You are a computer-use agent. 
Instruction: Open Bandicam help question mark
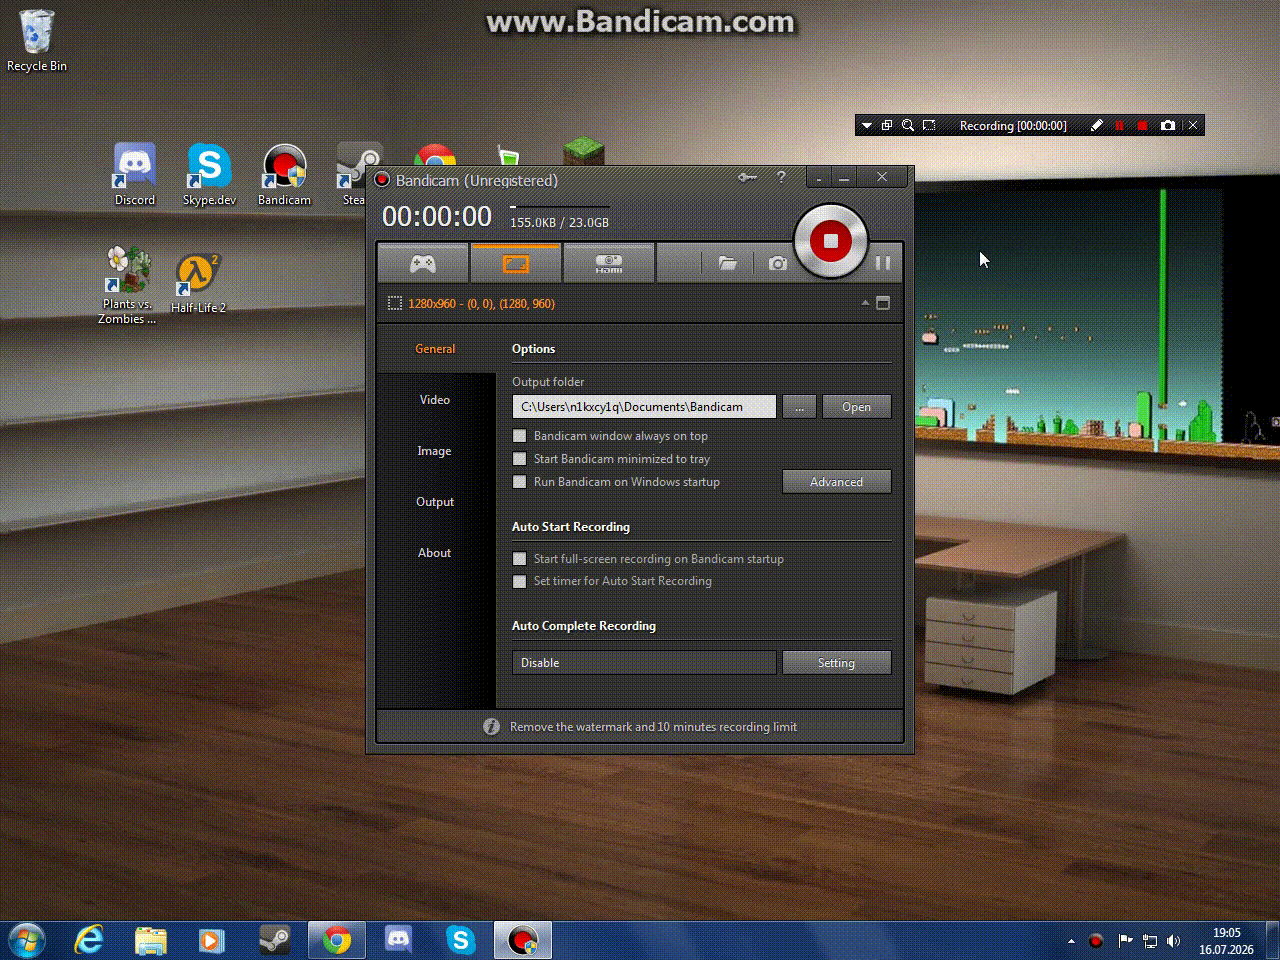point(781,178)
